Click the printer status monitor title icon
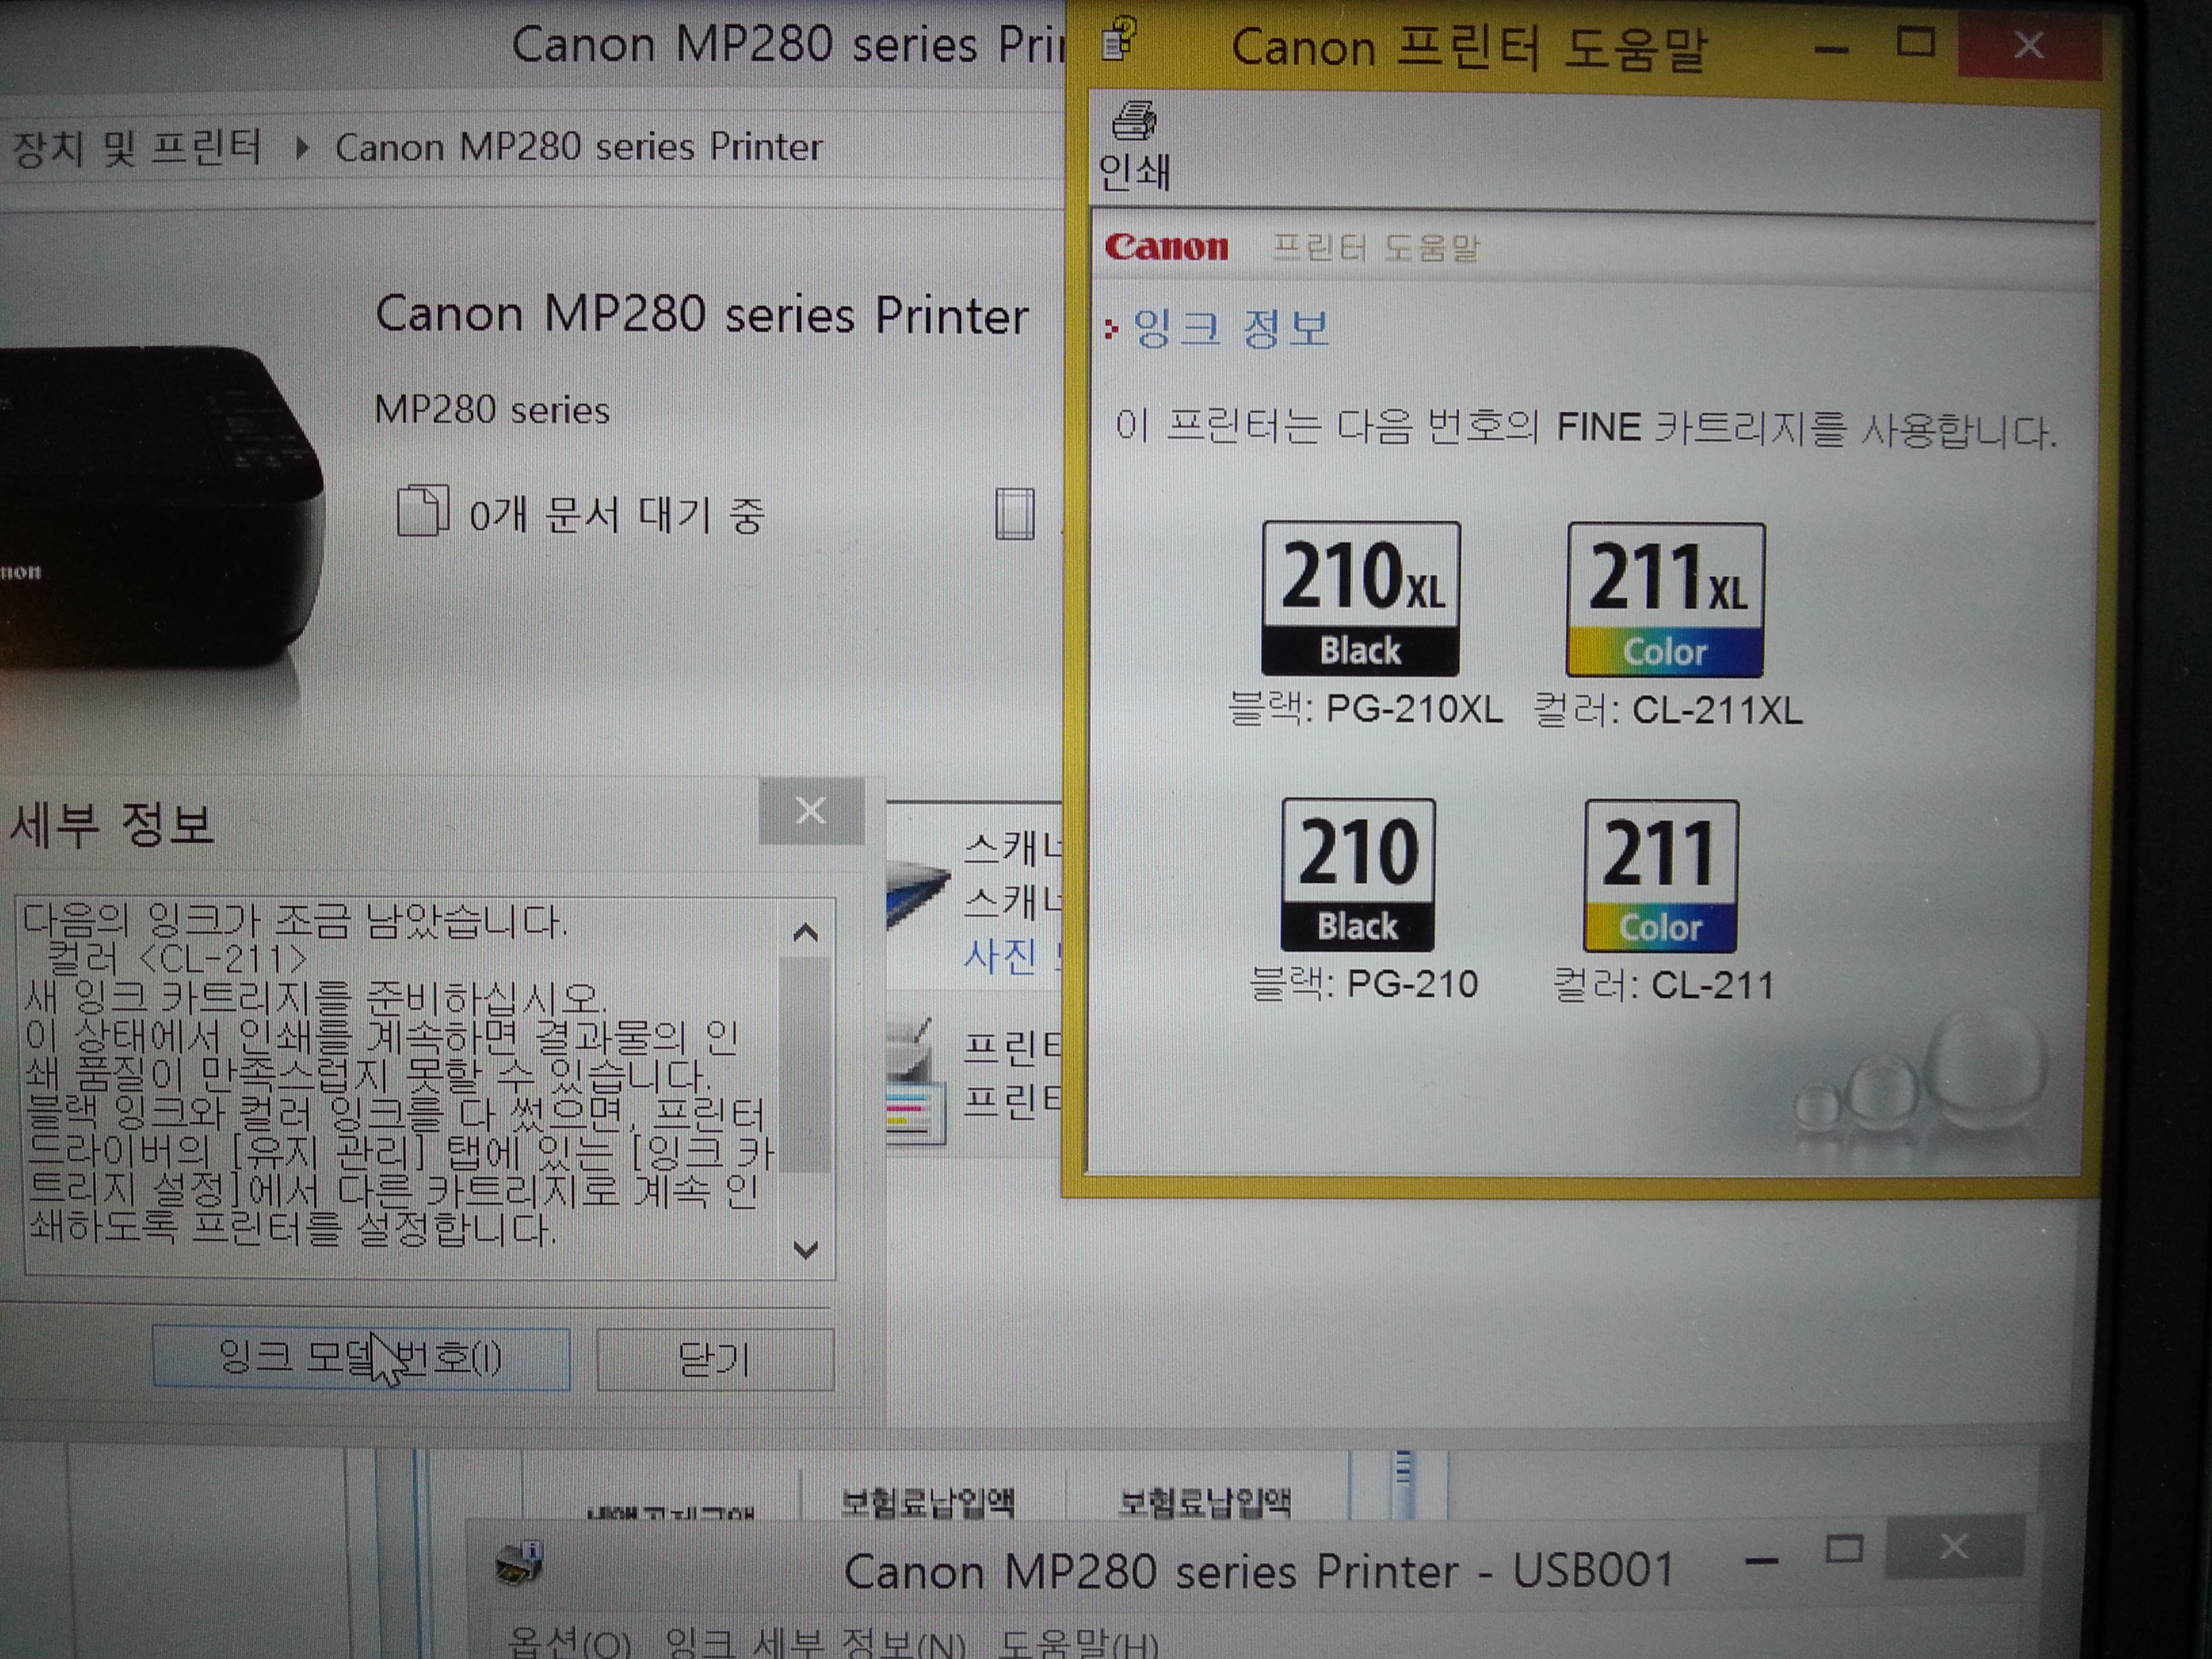 click(519, 1563)
